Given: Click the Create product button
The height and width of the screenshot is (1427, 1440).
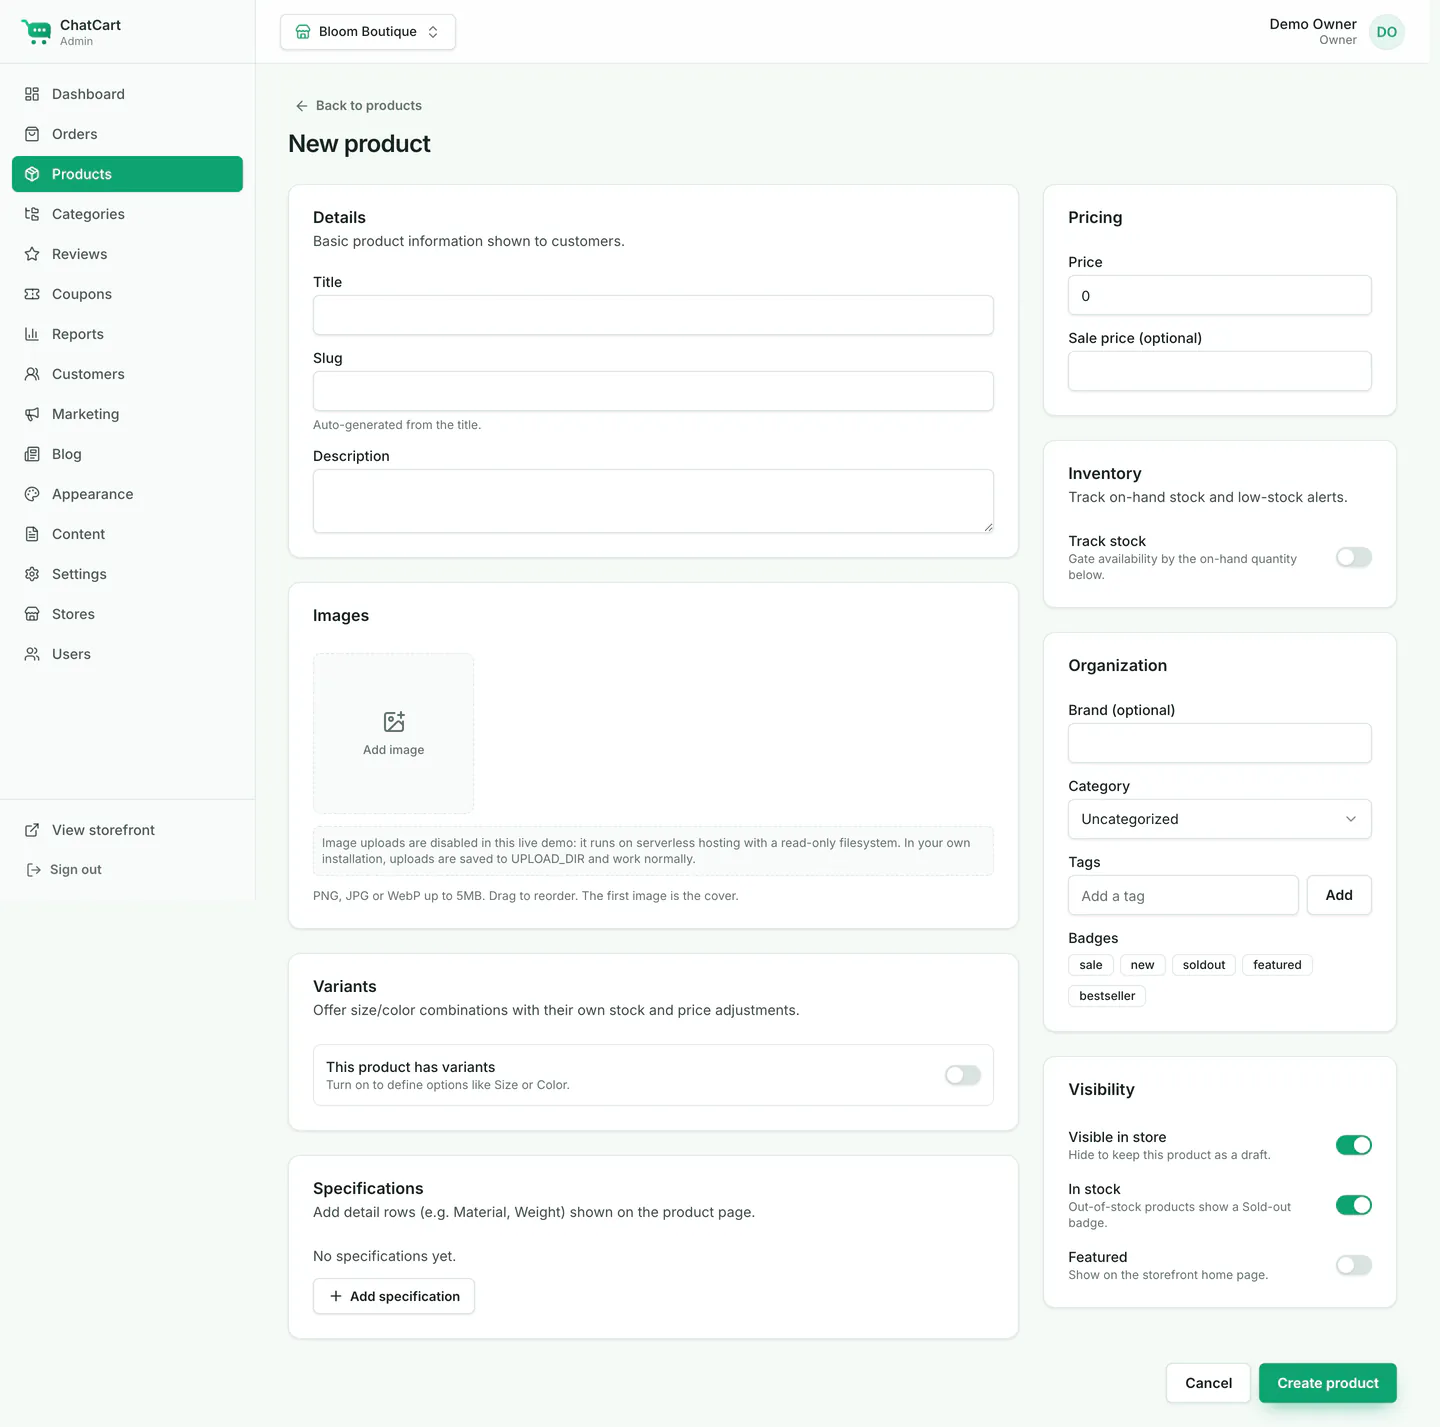Looking at the screenshot, I should coord(1328,1383).
